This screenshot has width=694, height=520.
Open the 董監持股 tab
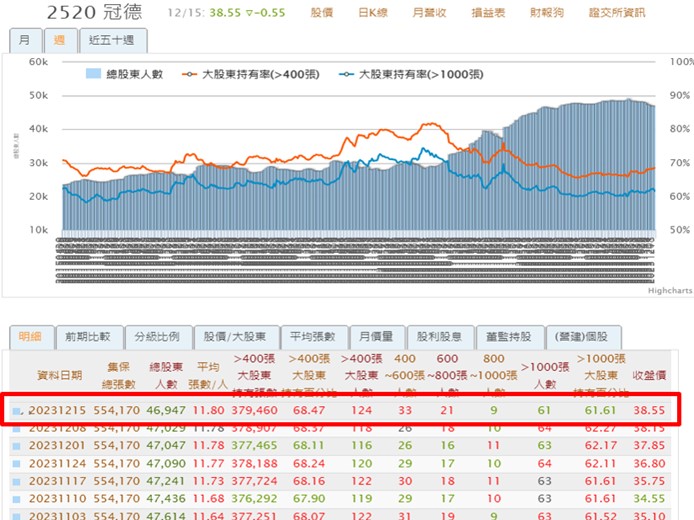click(509, 337)
